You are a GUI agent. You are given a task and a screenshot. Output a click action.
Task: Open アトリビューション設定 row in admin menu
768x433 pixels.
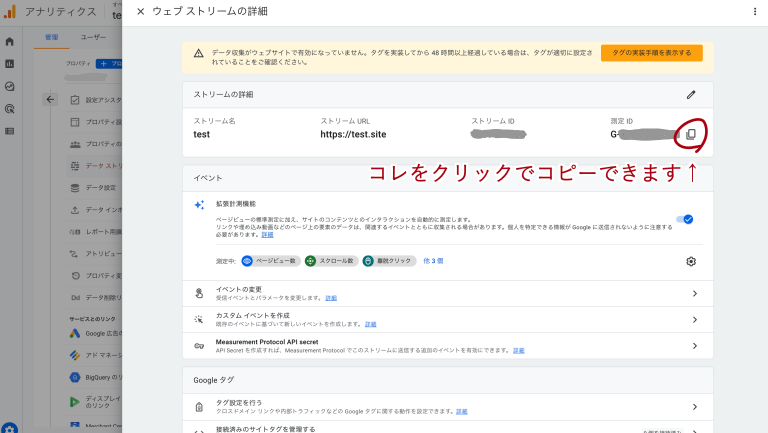[96, 254]
